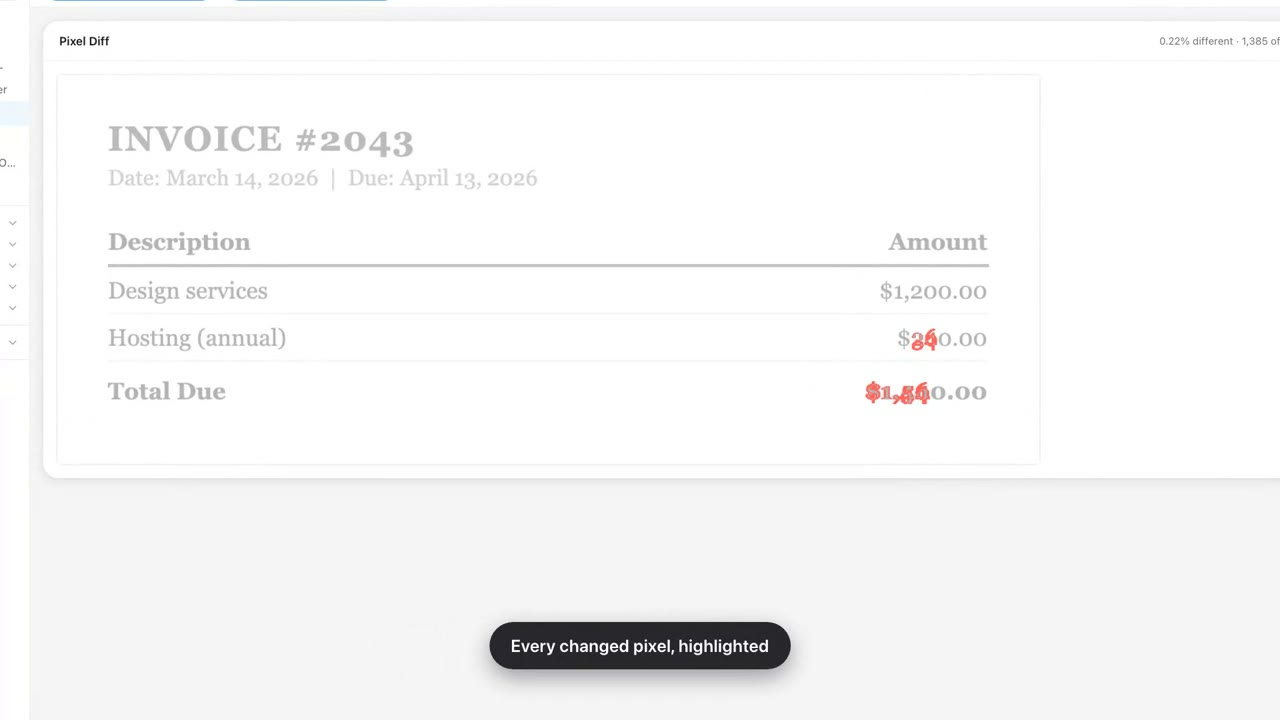
Task: Click the Total Due label
Action: point(167,391)
